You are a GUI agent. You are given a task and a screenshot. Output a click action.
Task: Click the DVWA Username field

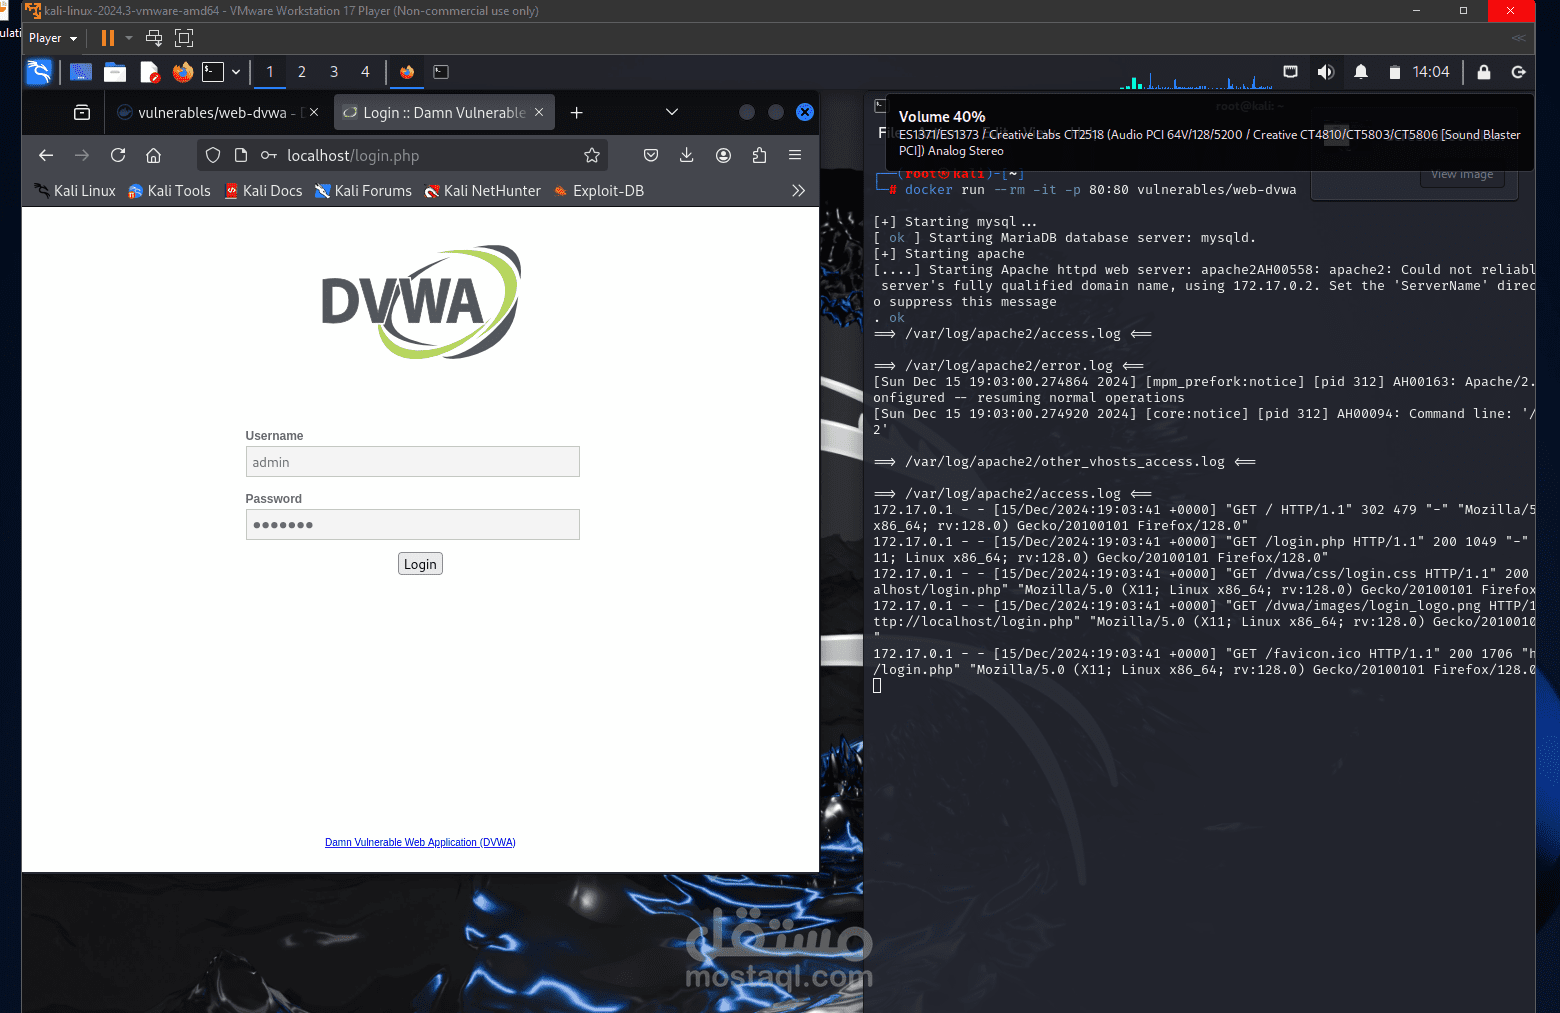tap(413, 462)
